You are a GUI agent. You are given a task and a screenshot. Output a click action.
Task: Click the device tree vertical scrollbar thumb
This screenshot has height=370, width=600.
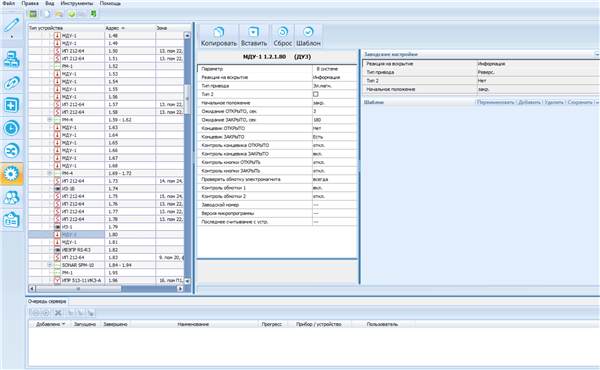[187, 98]
